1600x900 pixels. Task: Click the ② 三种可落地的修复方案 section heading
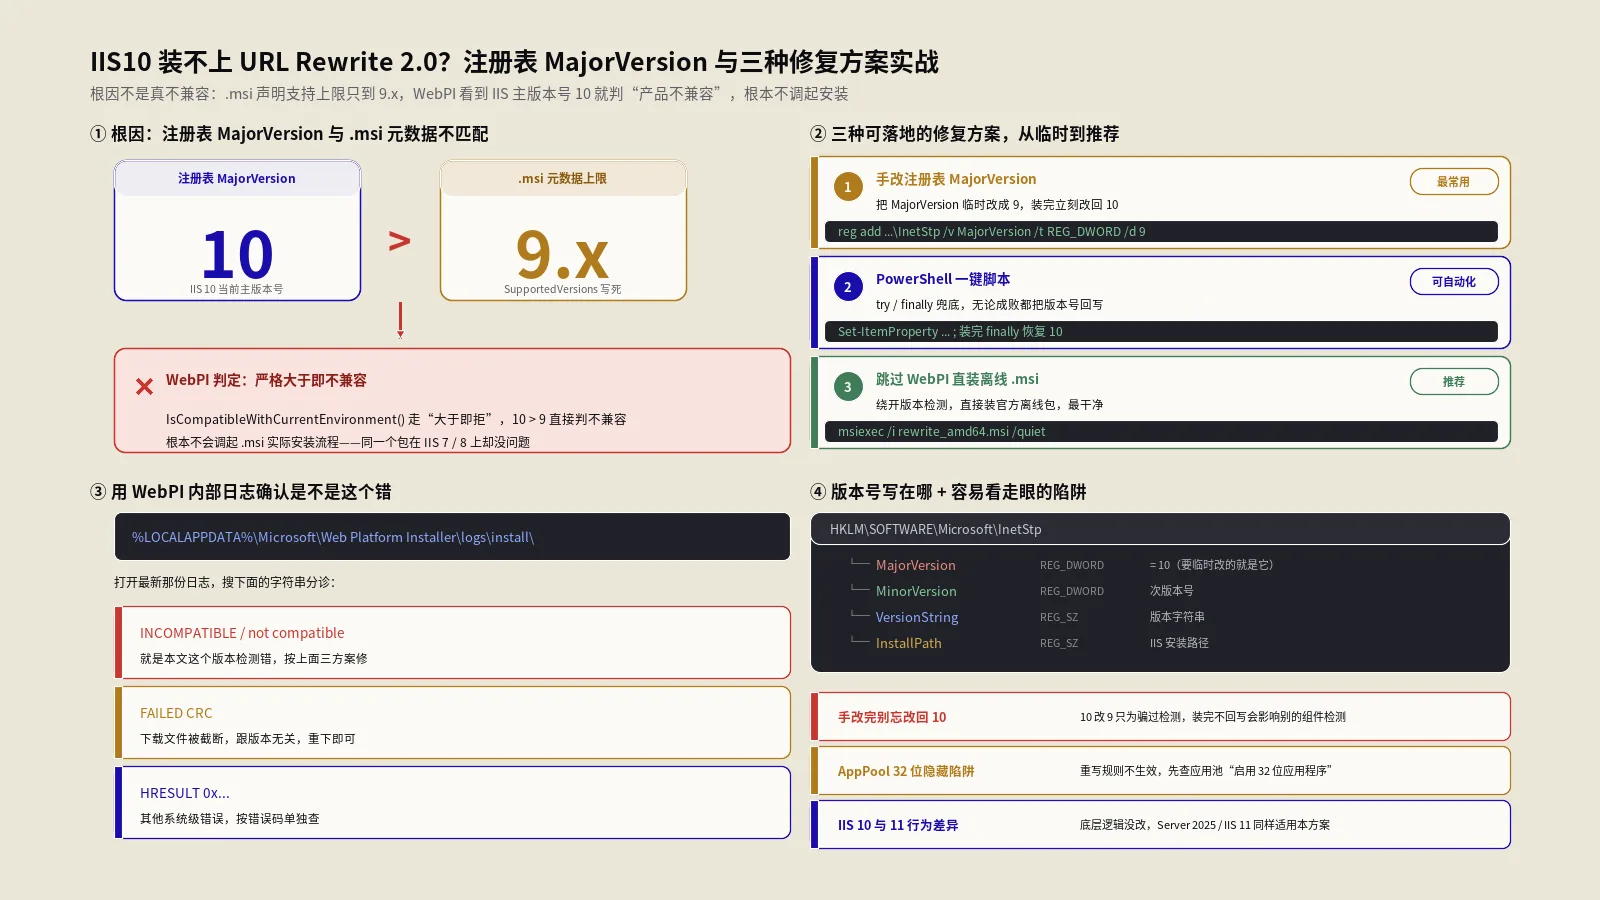pos(964,134)
